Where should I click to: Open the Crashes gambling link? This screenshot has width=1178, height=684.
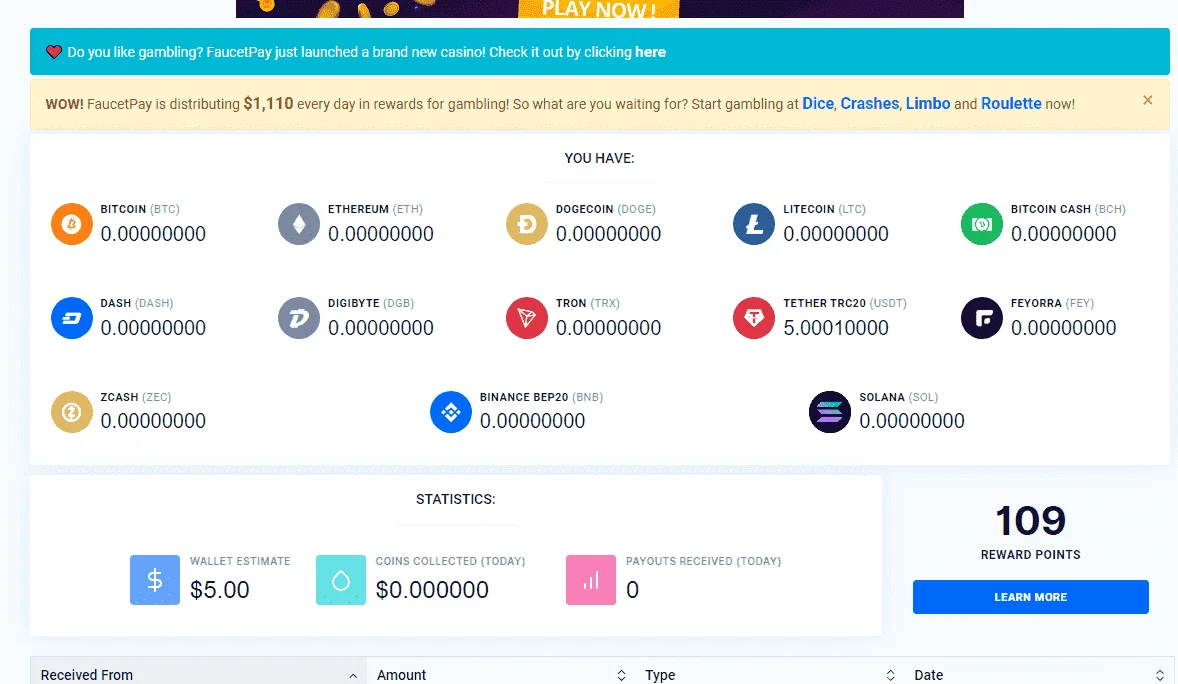(x=869, y=104)
